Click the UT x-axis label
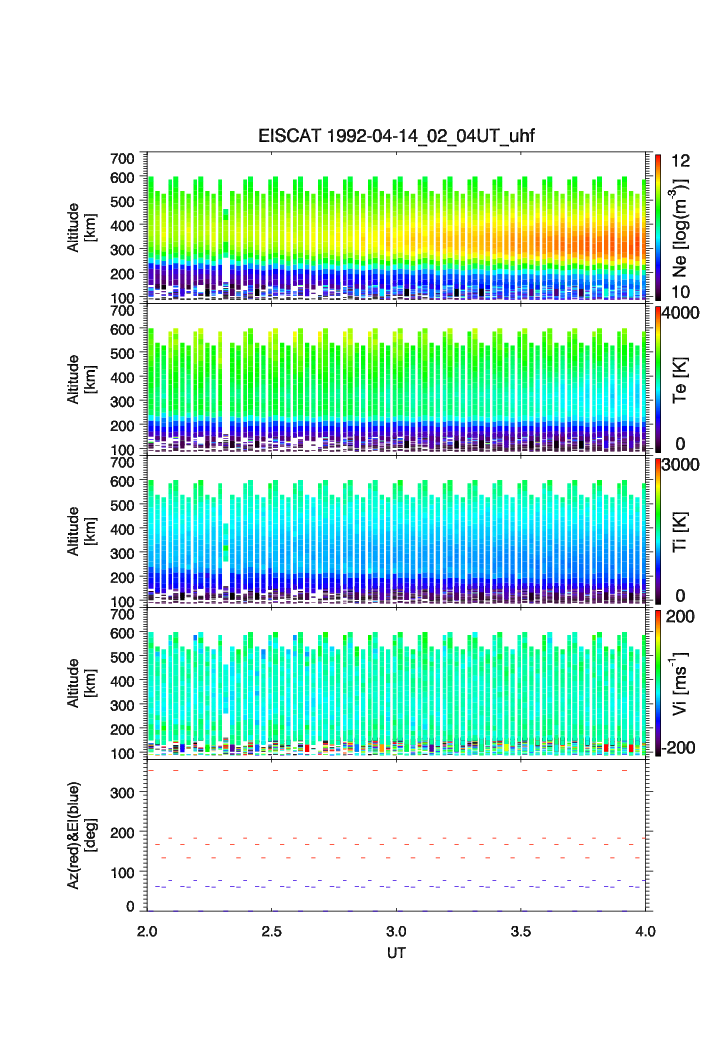This screenshot has height=1063, width=708. tap(396, 952)
